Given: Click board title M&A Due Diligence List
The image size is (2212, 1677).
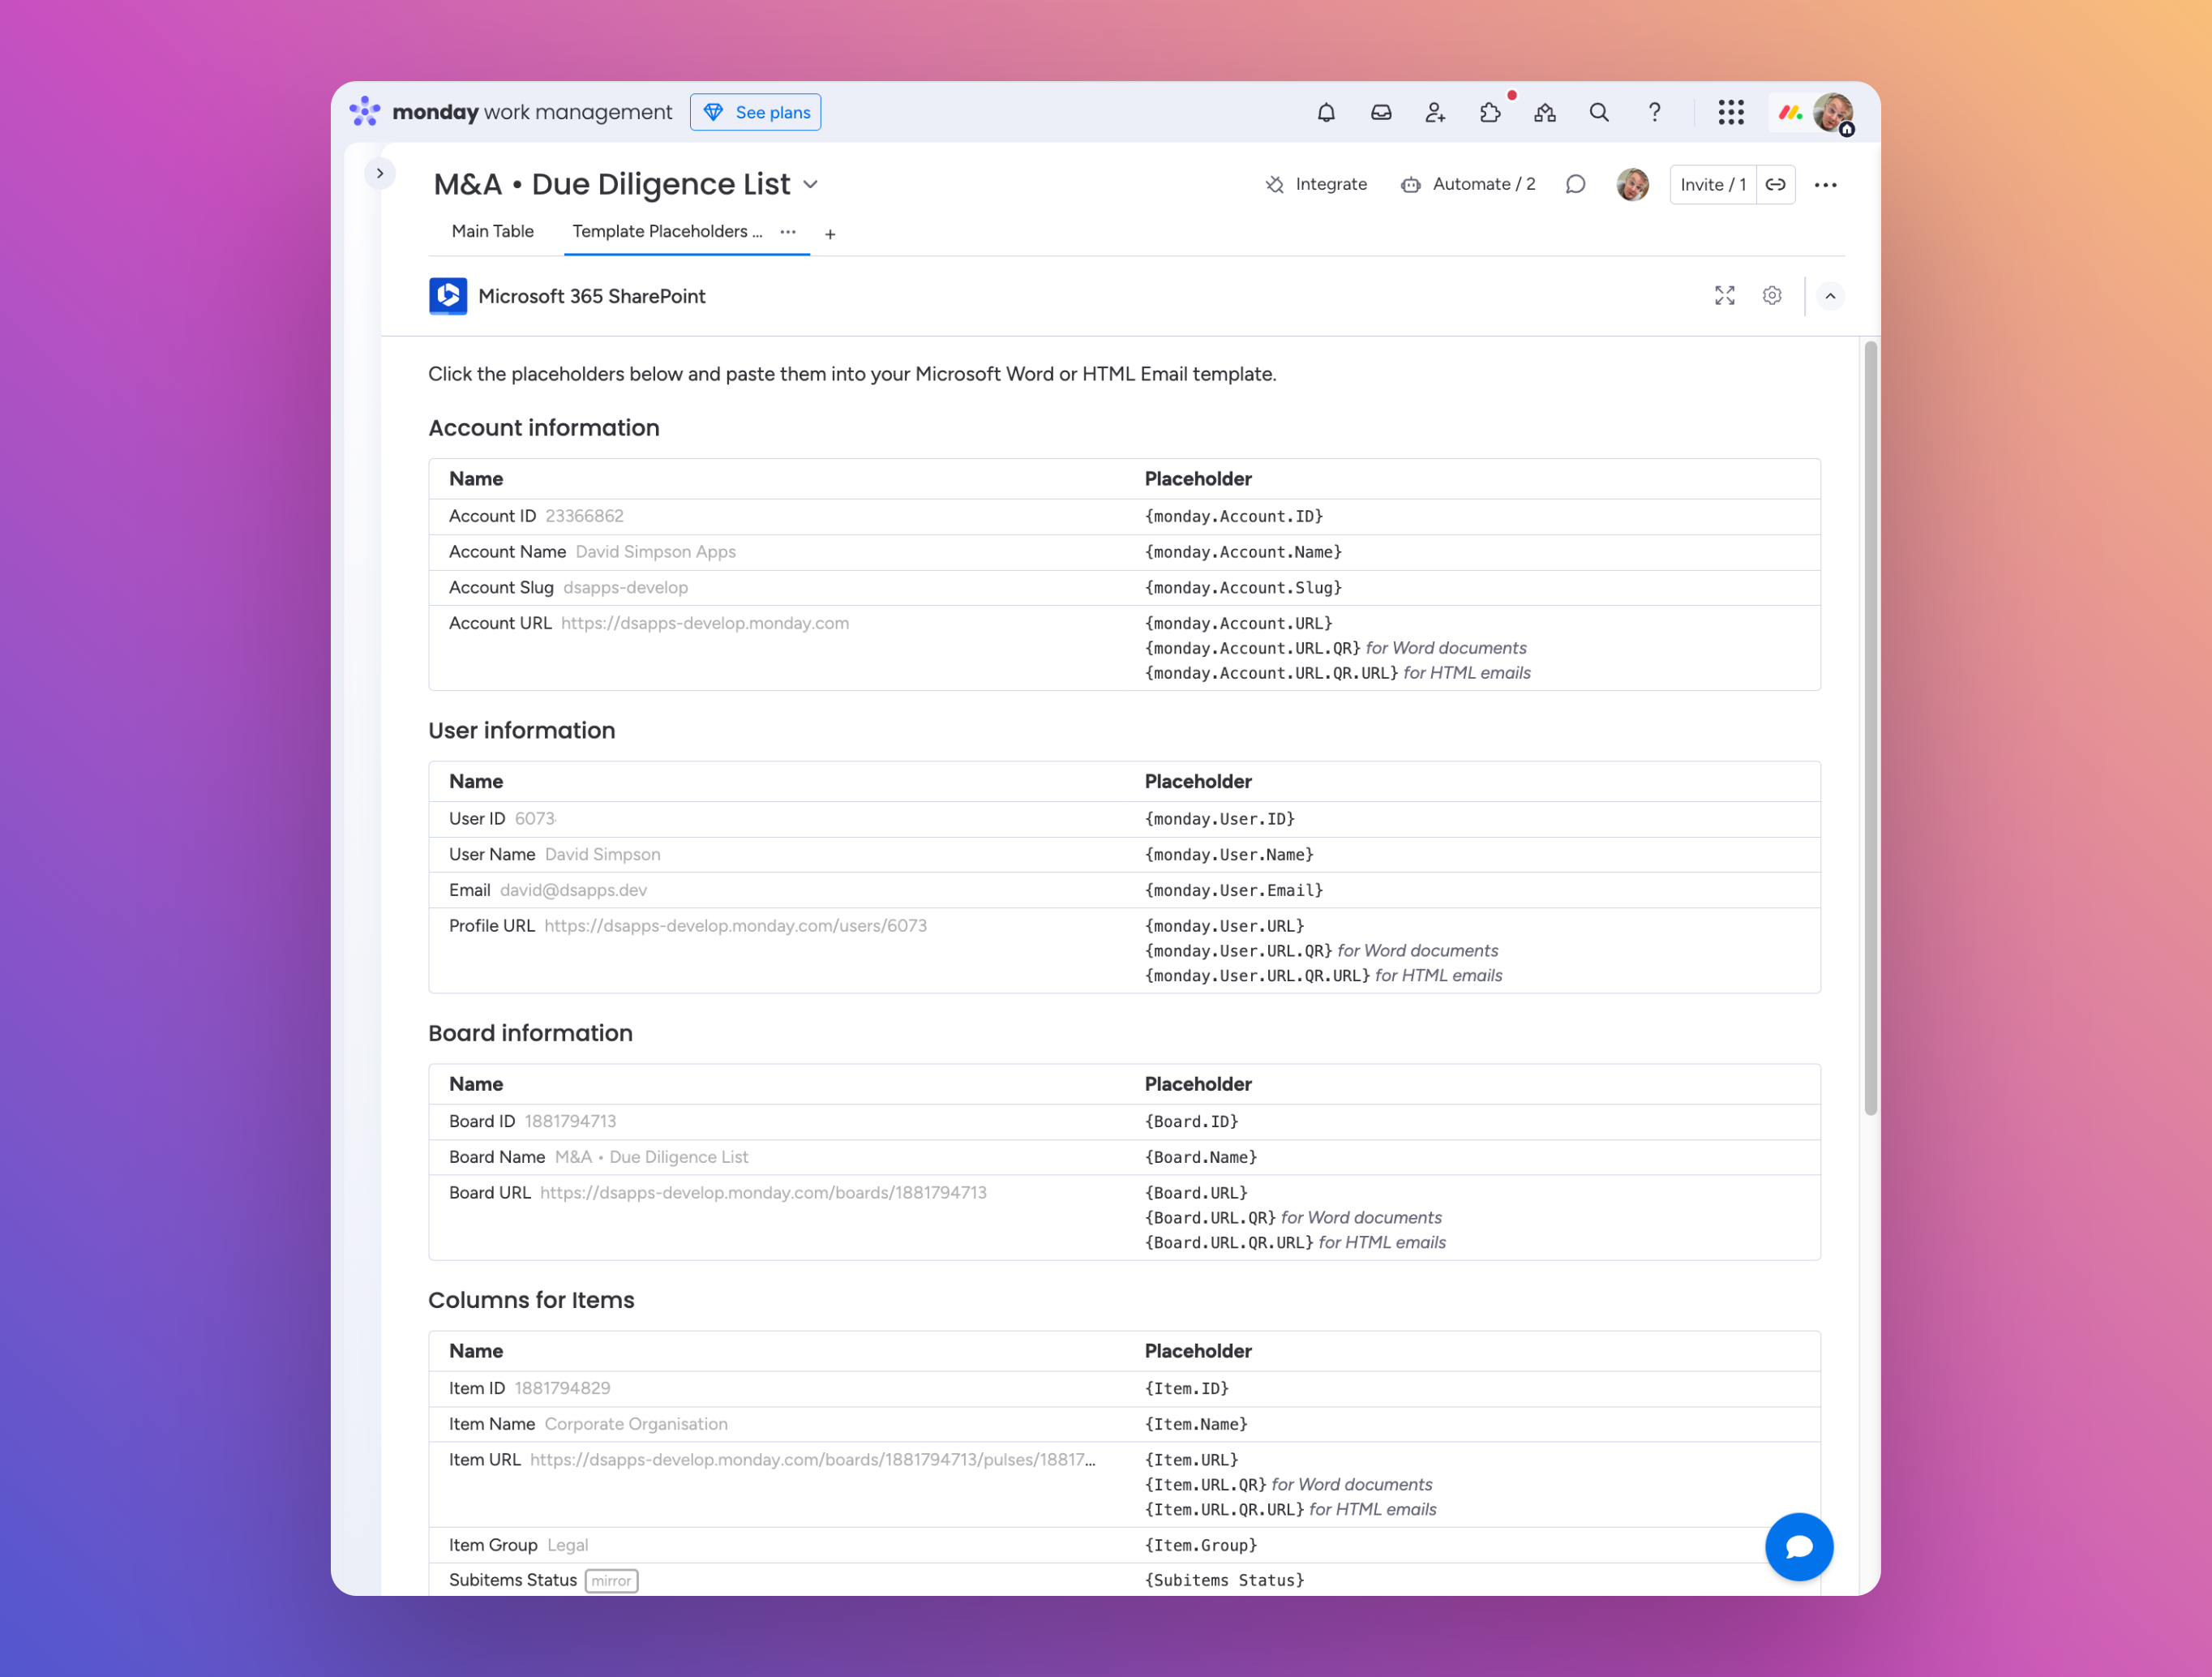Looking at the screenshot, I should (611, 184).
